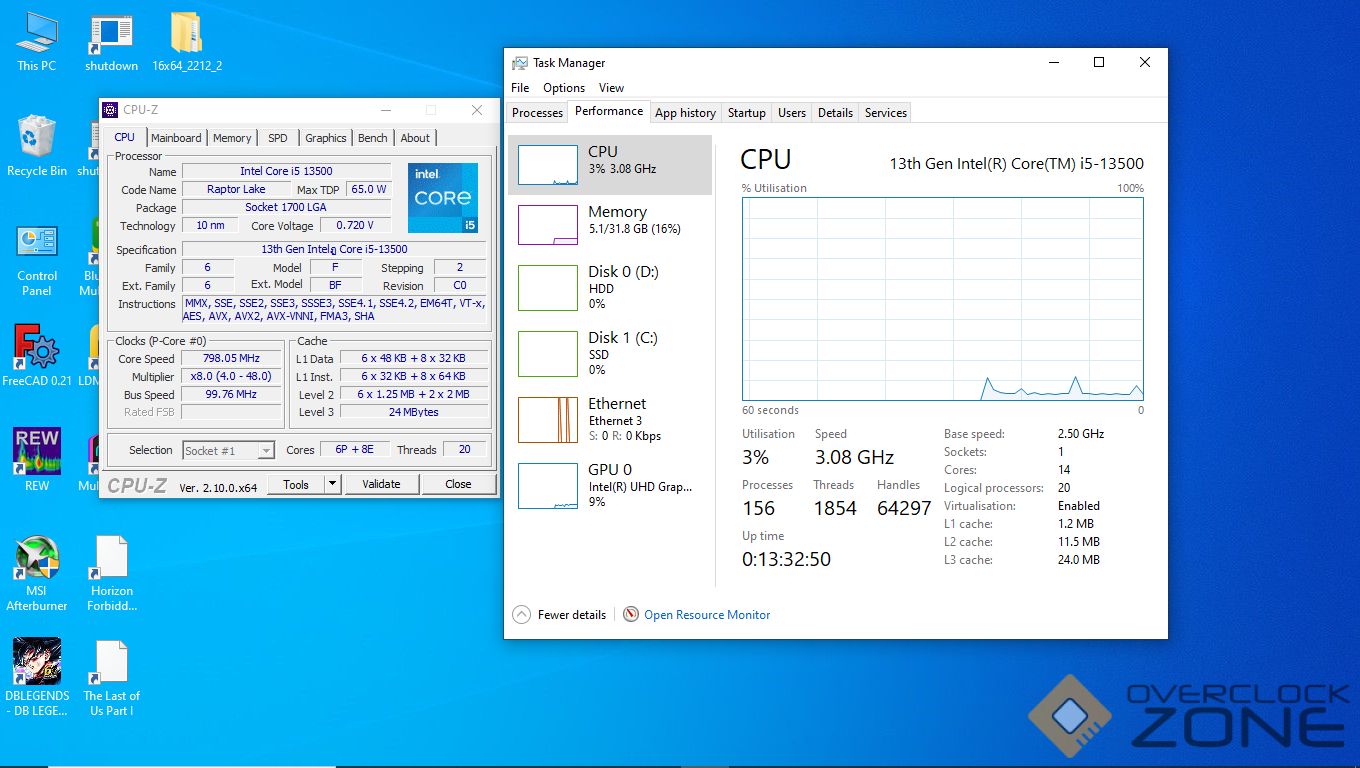Viewport: 1360px width, 768px height.
Task: Click the Cores value "6P + 8E"
Action: 354,450
